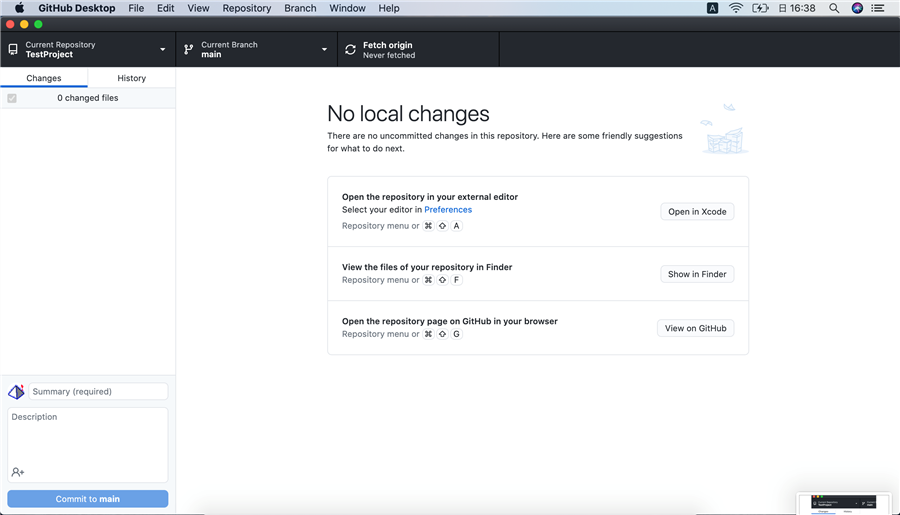The height and width of the screenshot is (515, 900).
Task: Click the No local changes heading
Action: (408, 114)
